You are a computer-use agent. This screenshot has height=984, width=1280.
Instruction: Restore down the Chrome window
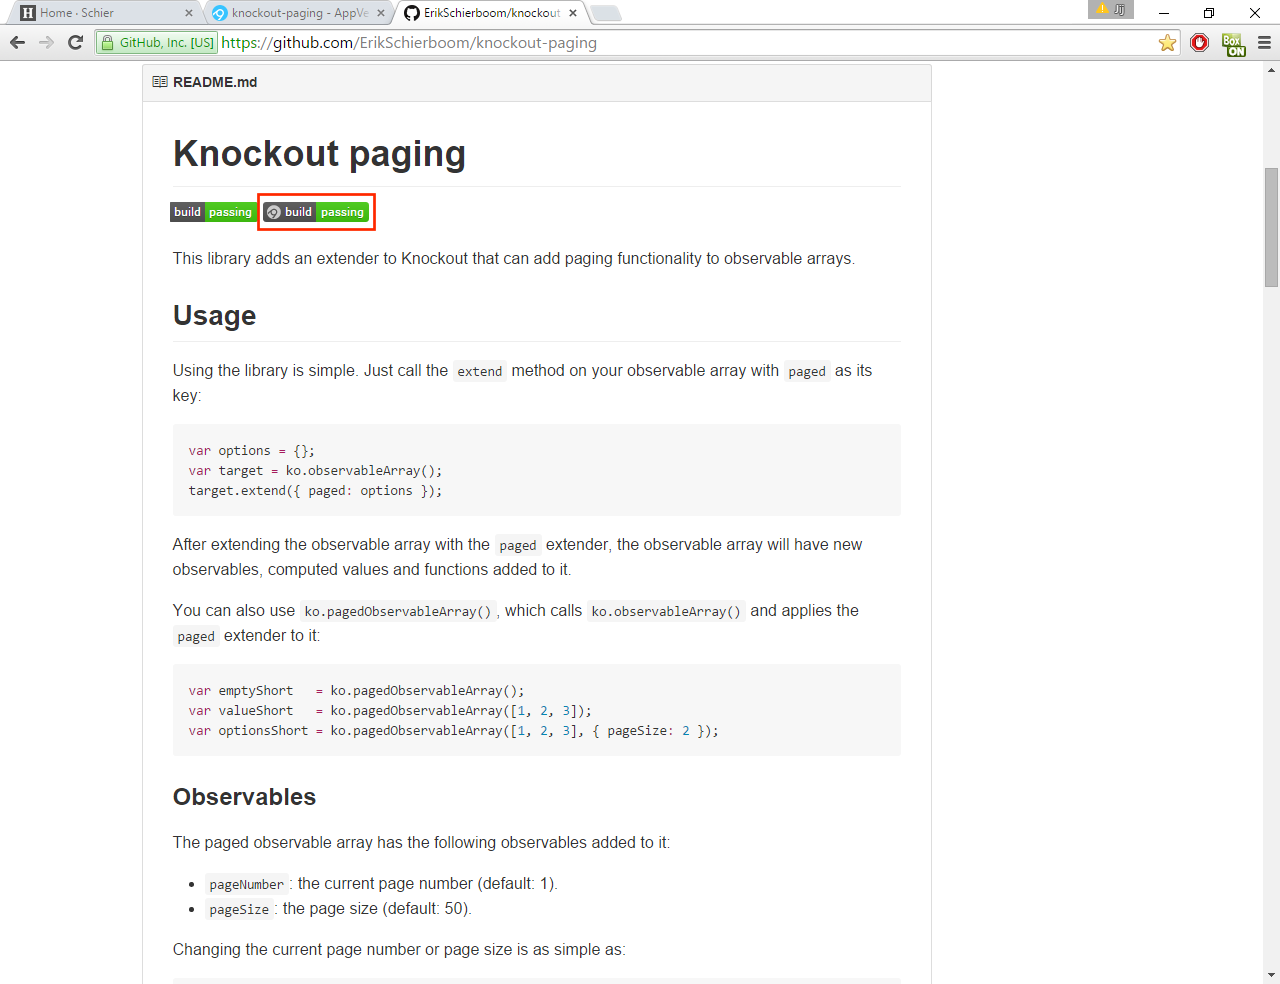point(1209,13)
